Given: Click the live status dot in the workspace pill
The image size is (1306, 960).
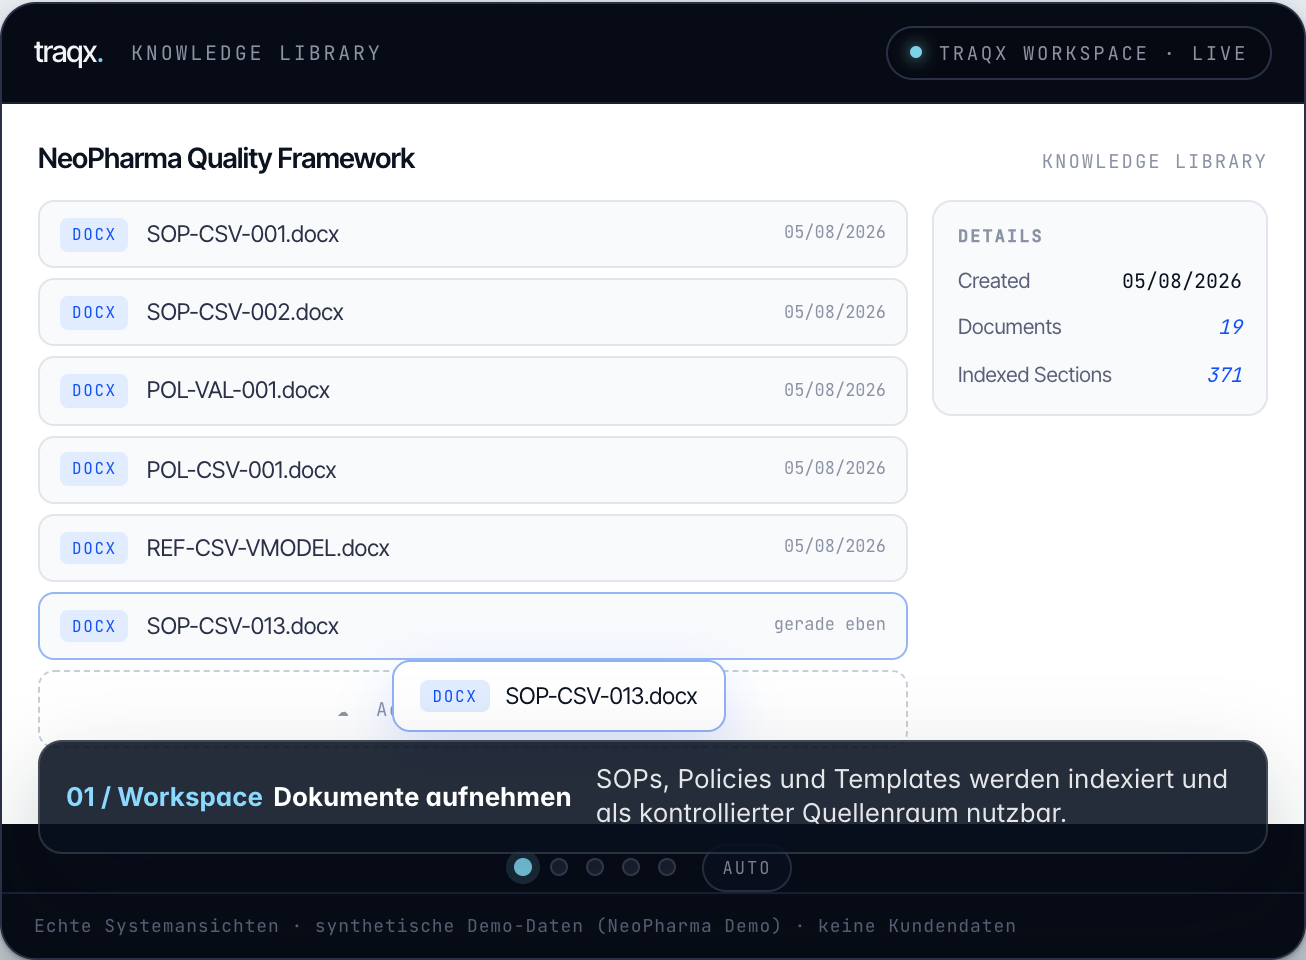Looking at the screenshot, I should (915, 53).
